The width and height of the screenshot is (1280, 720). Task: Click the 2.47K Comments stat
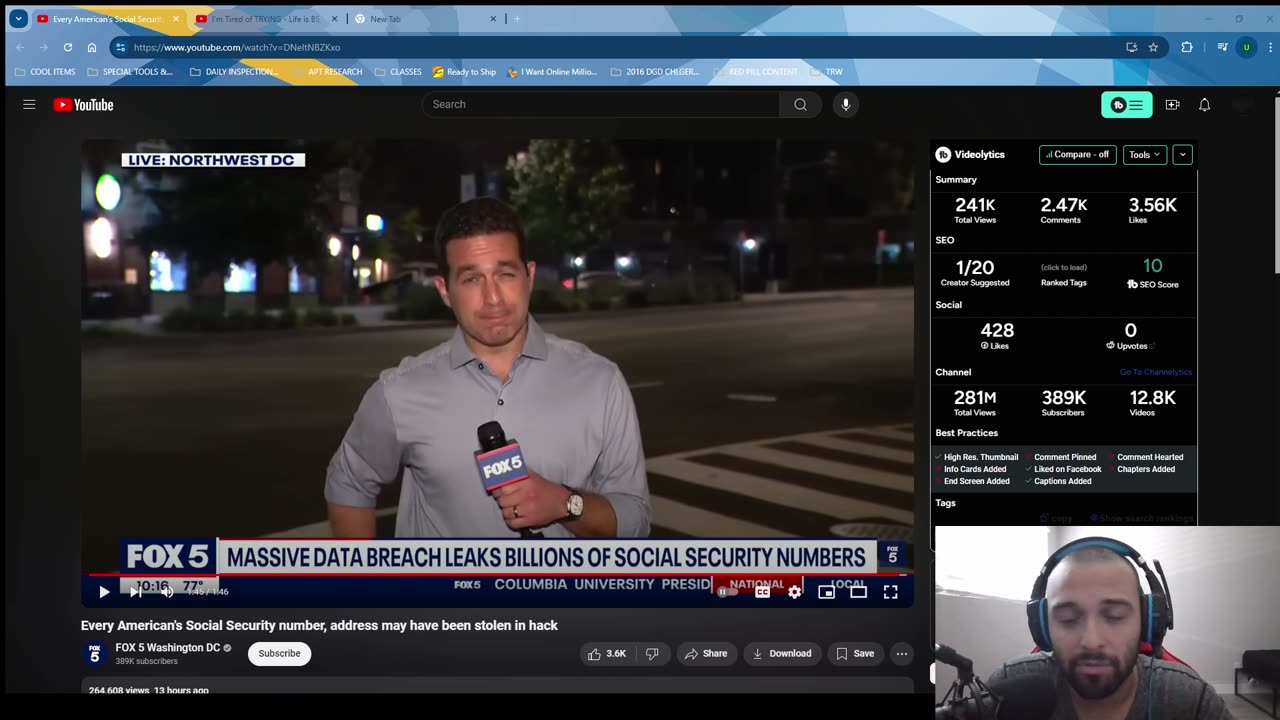[1063, 210]
